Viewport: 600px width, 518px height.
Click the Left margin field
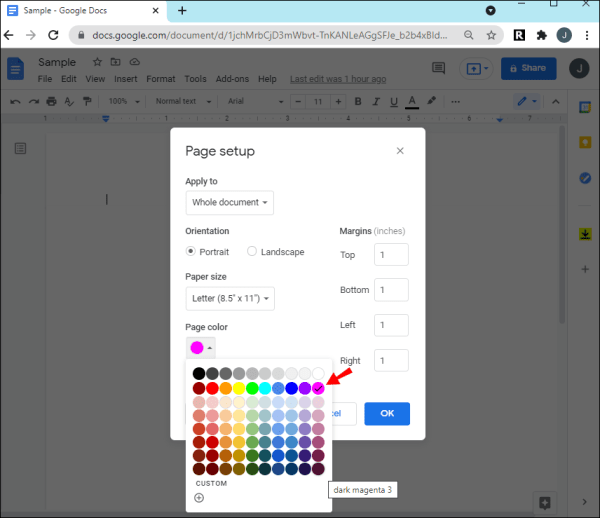click(x=391, y=325)
